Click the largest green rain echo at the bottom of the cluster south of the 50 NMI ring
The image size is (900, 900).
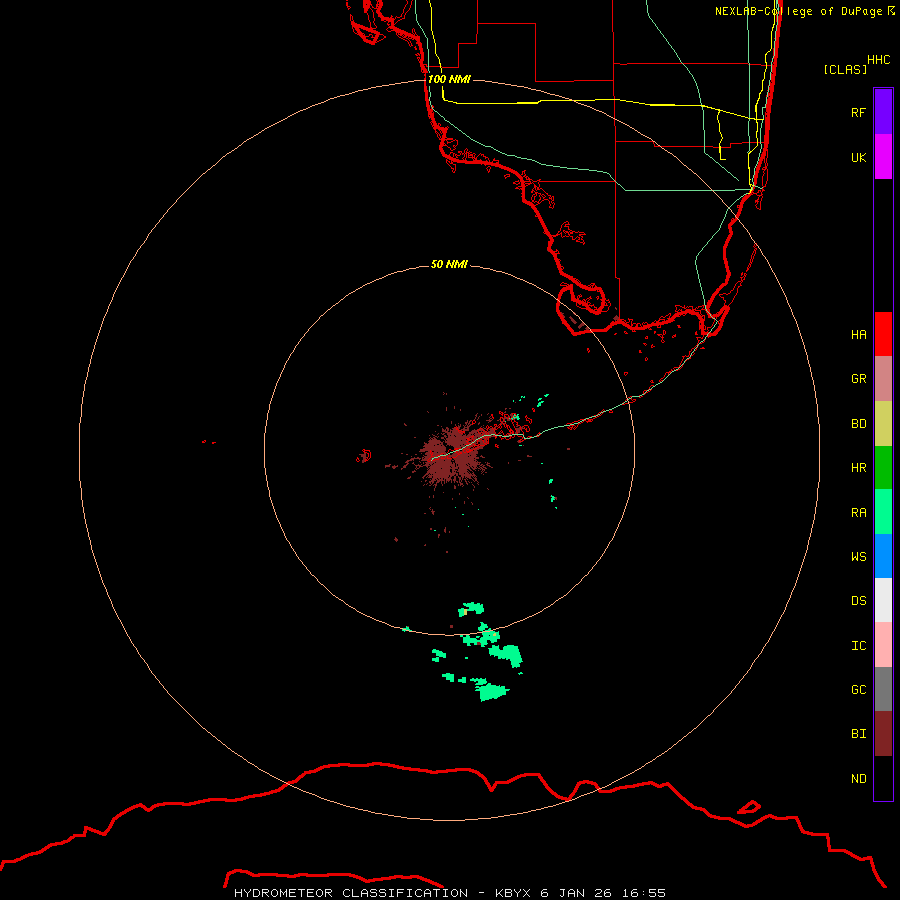pos(491,690)
